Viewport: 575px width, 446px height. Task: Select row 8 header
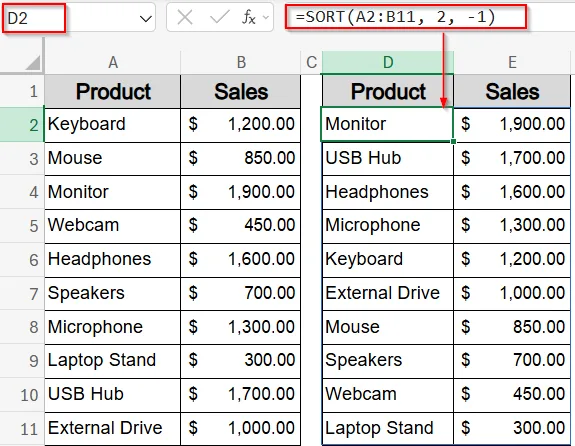(22, 327)
